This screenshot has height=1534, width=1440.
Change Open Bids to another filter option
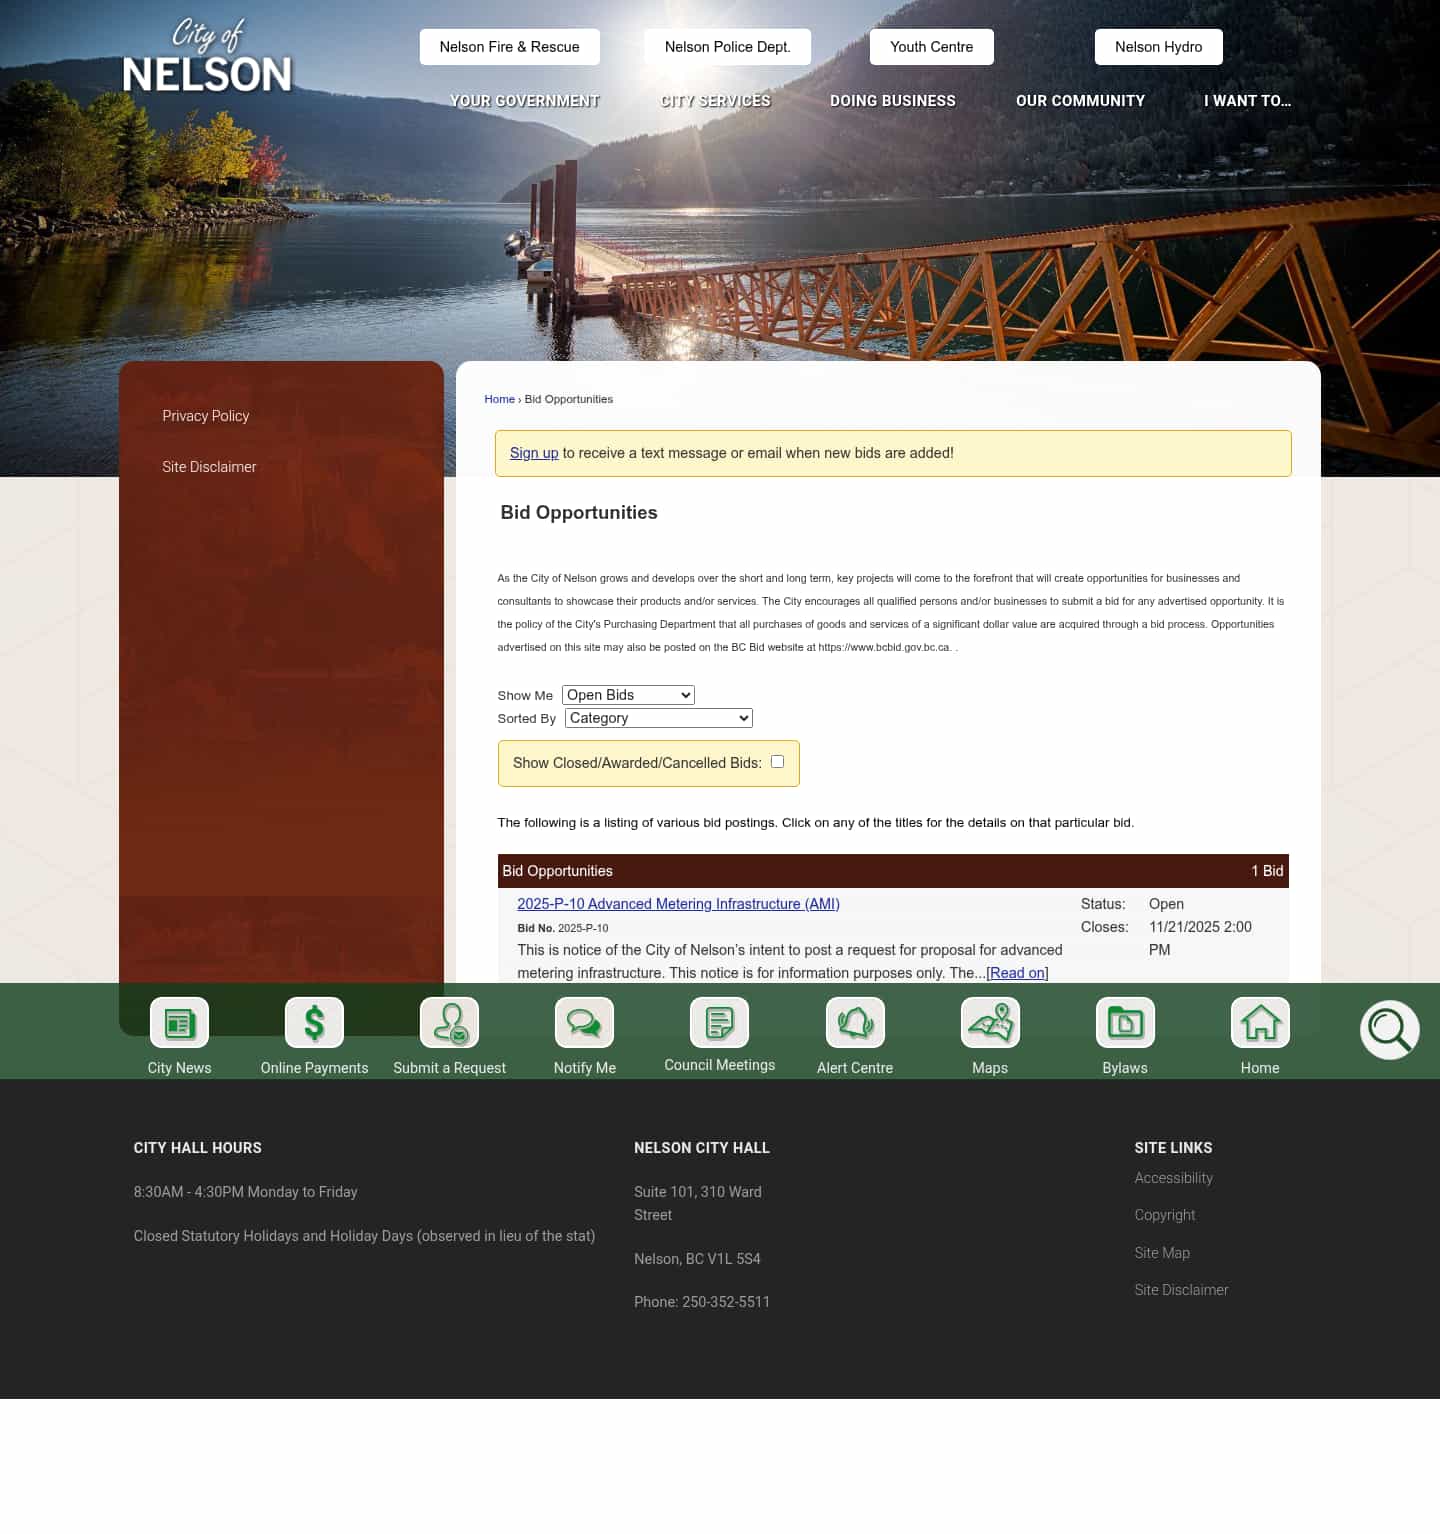pos(627,694)
